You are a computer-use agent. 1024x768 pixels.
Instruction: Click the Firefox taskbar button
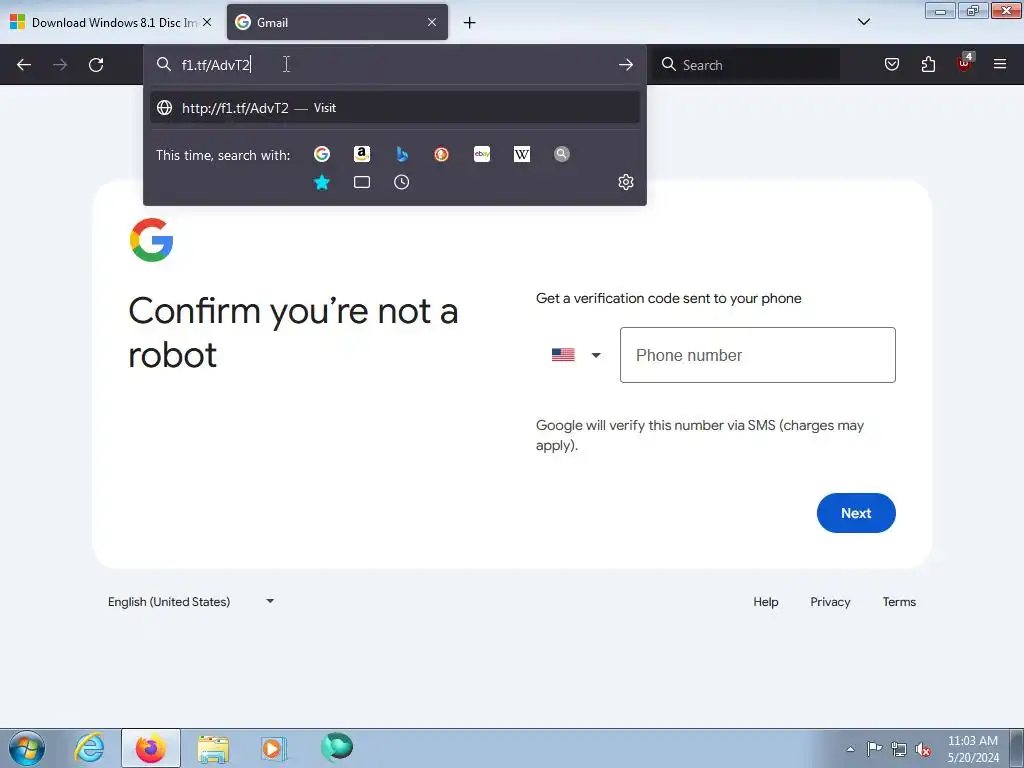click(x=151, y=748)
